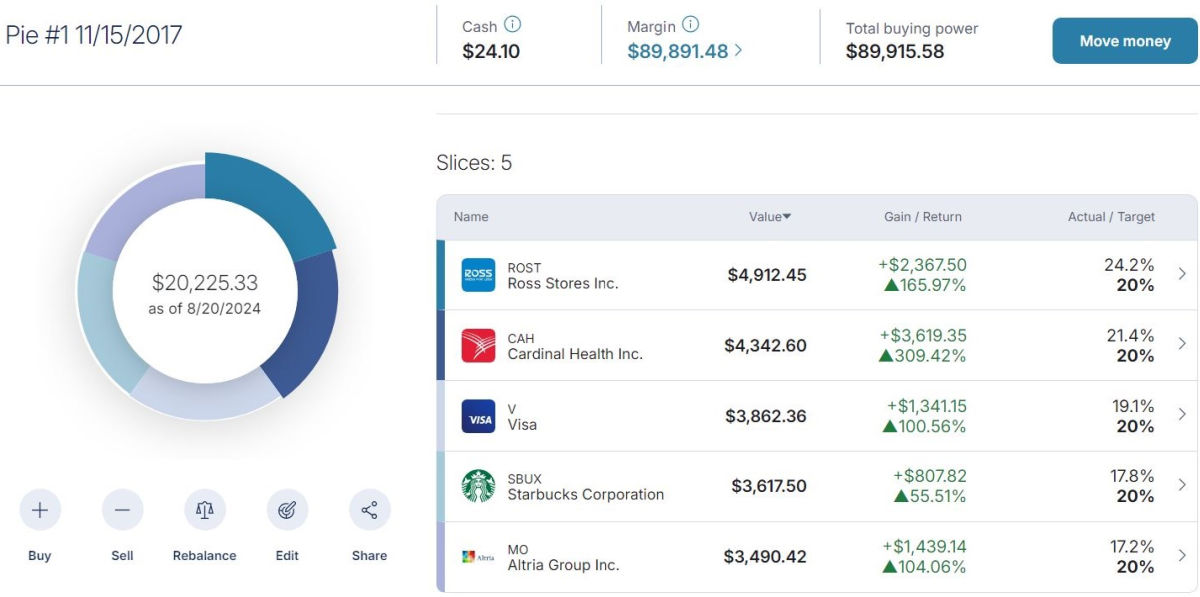The image size is (1200, 597).
Task: Open Altria Group row chevron
Action: click(1181, 556)
